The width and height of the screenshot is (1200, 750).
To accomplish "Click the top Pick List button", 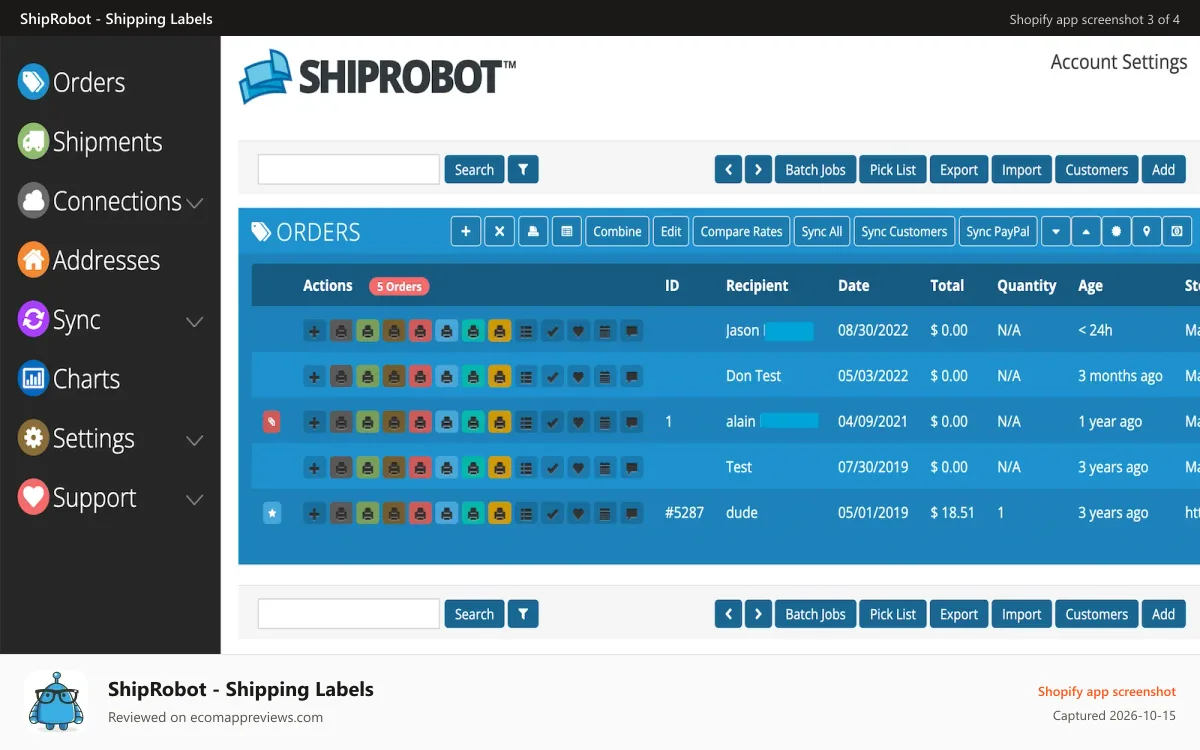I will [x=893, y=169].
